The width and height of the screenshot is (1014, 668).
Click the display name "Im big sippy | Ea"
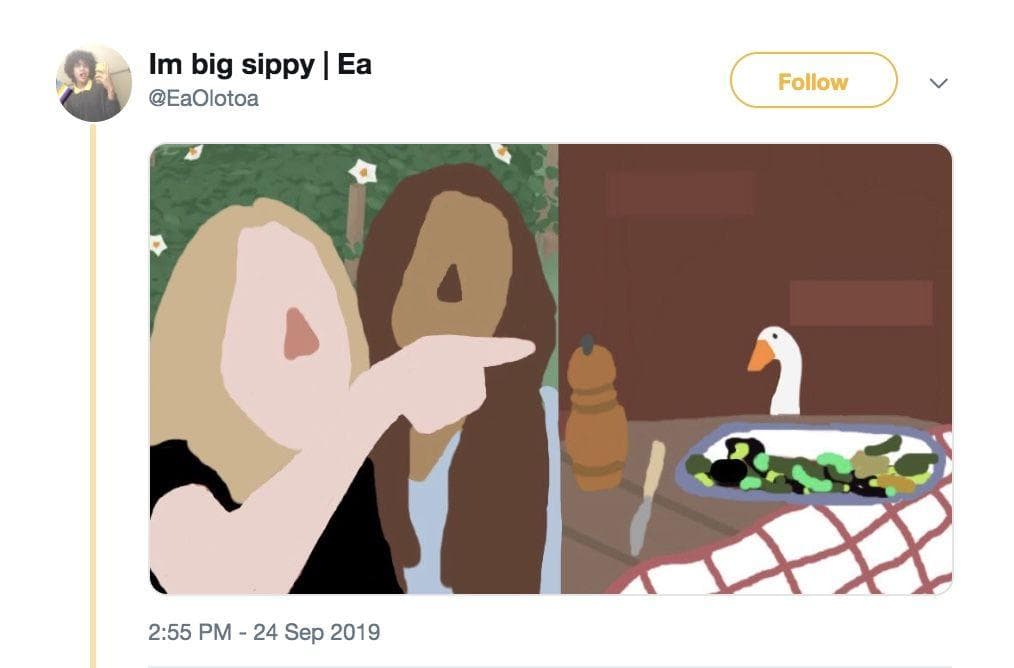pyautogui.click(x=260, y=65)
